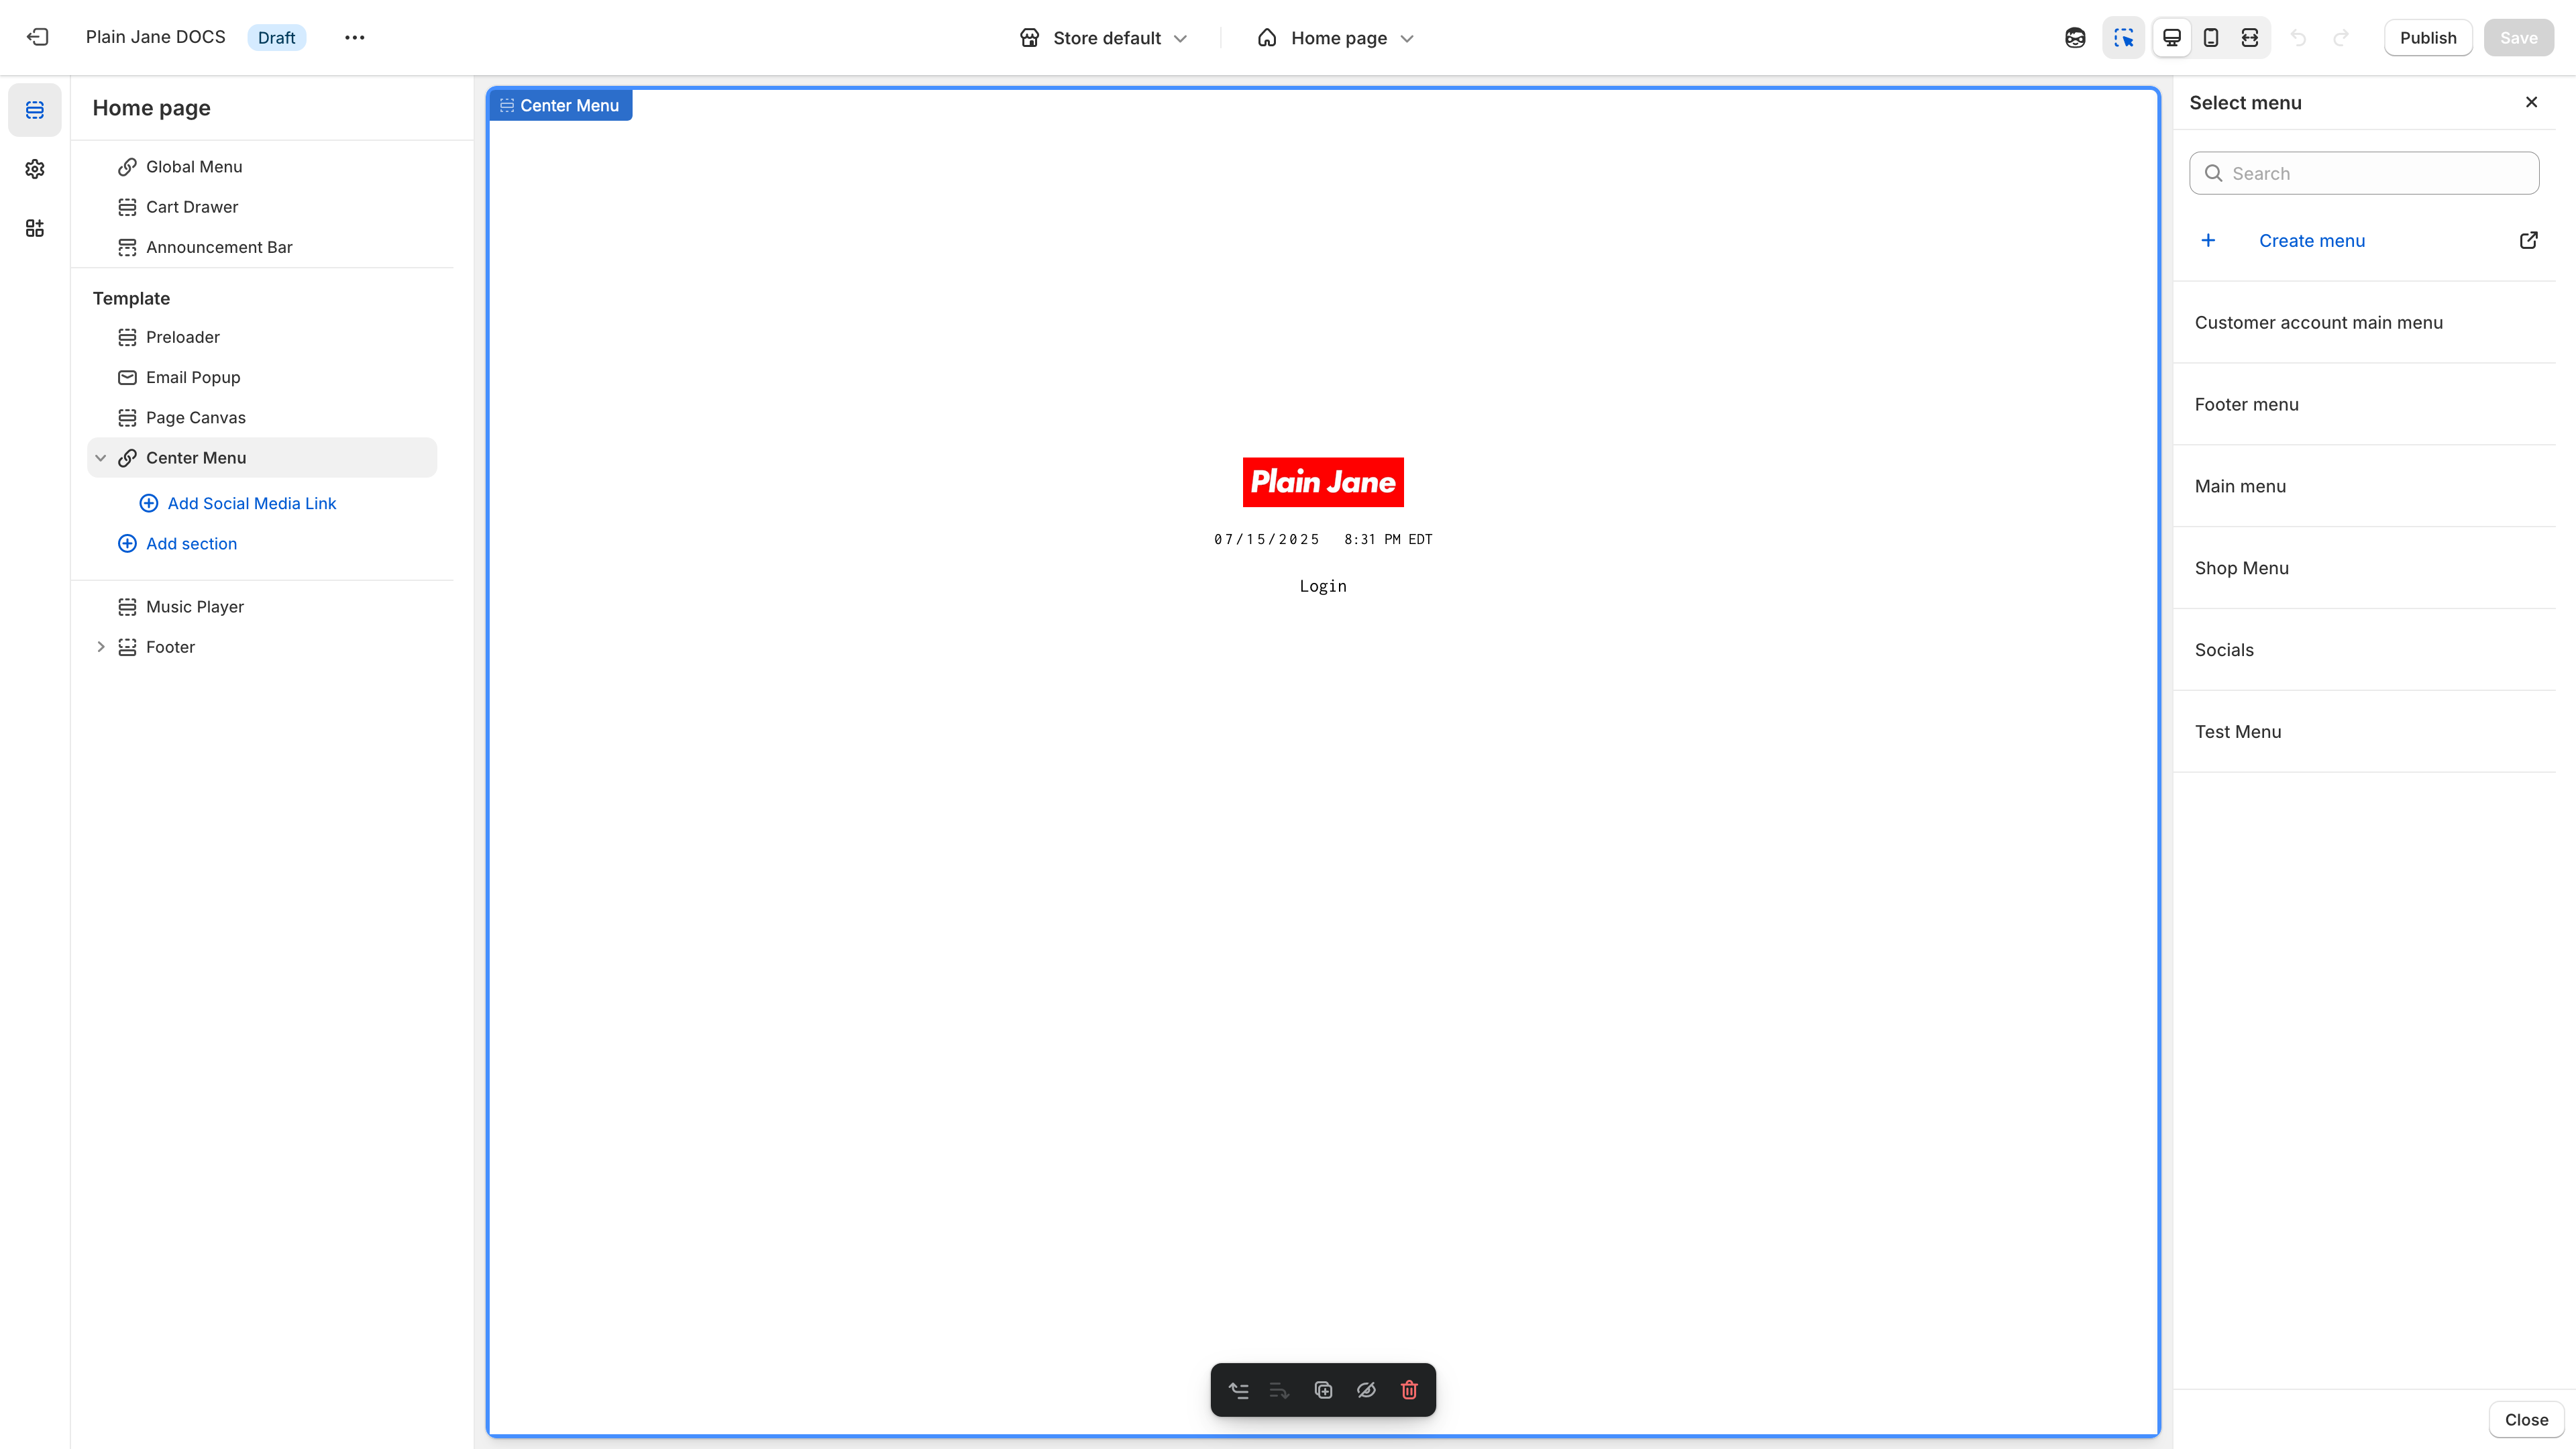Screen dimensions: 2576x1449
Task: Toggle the select element mode
Action: [x=2123, y=37]
